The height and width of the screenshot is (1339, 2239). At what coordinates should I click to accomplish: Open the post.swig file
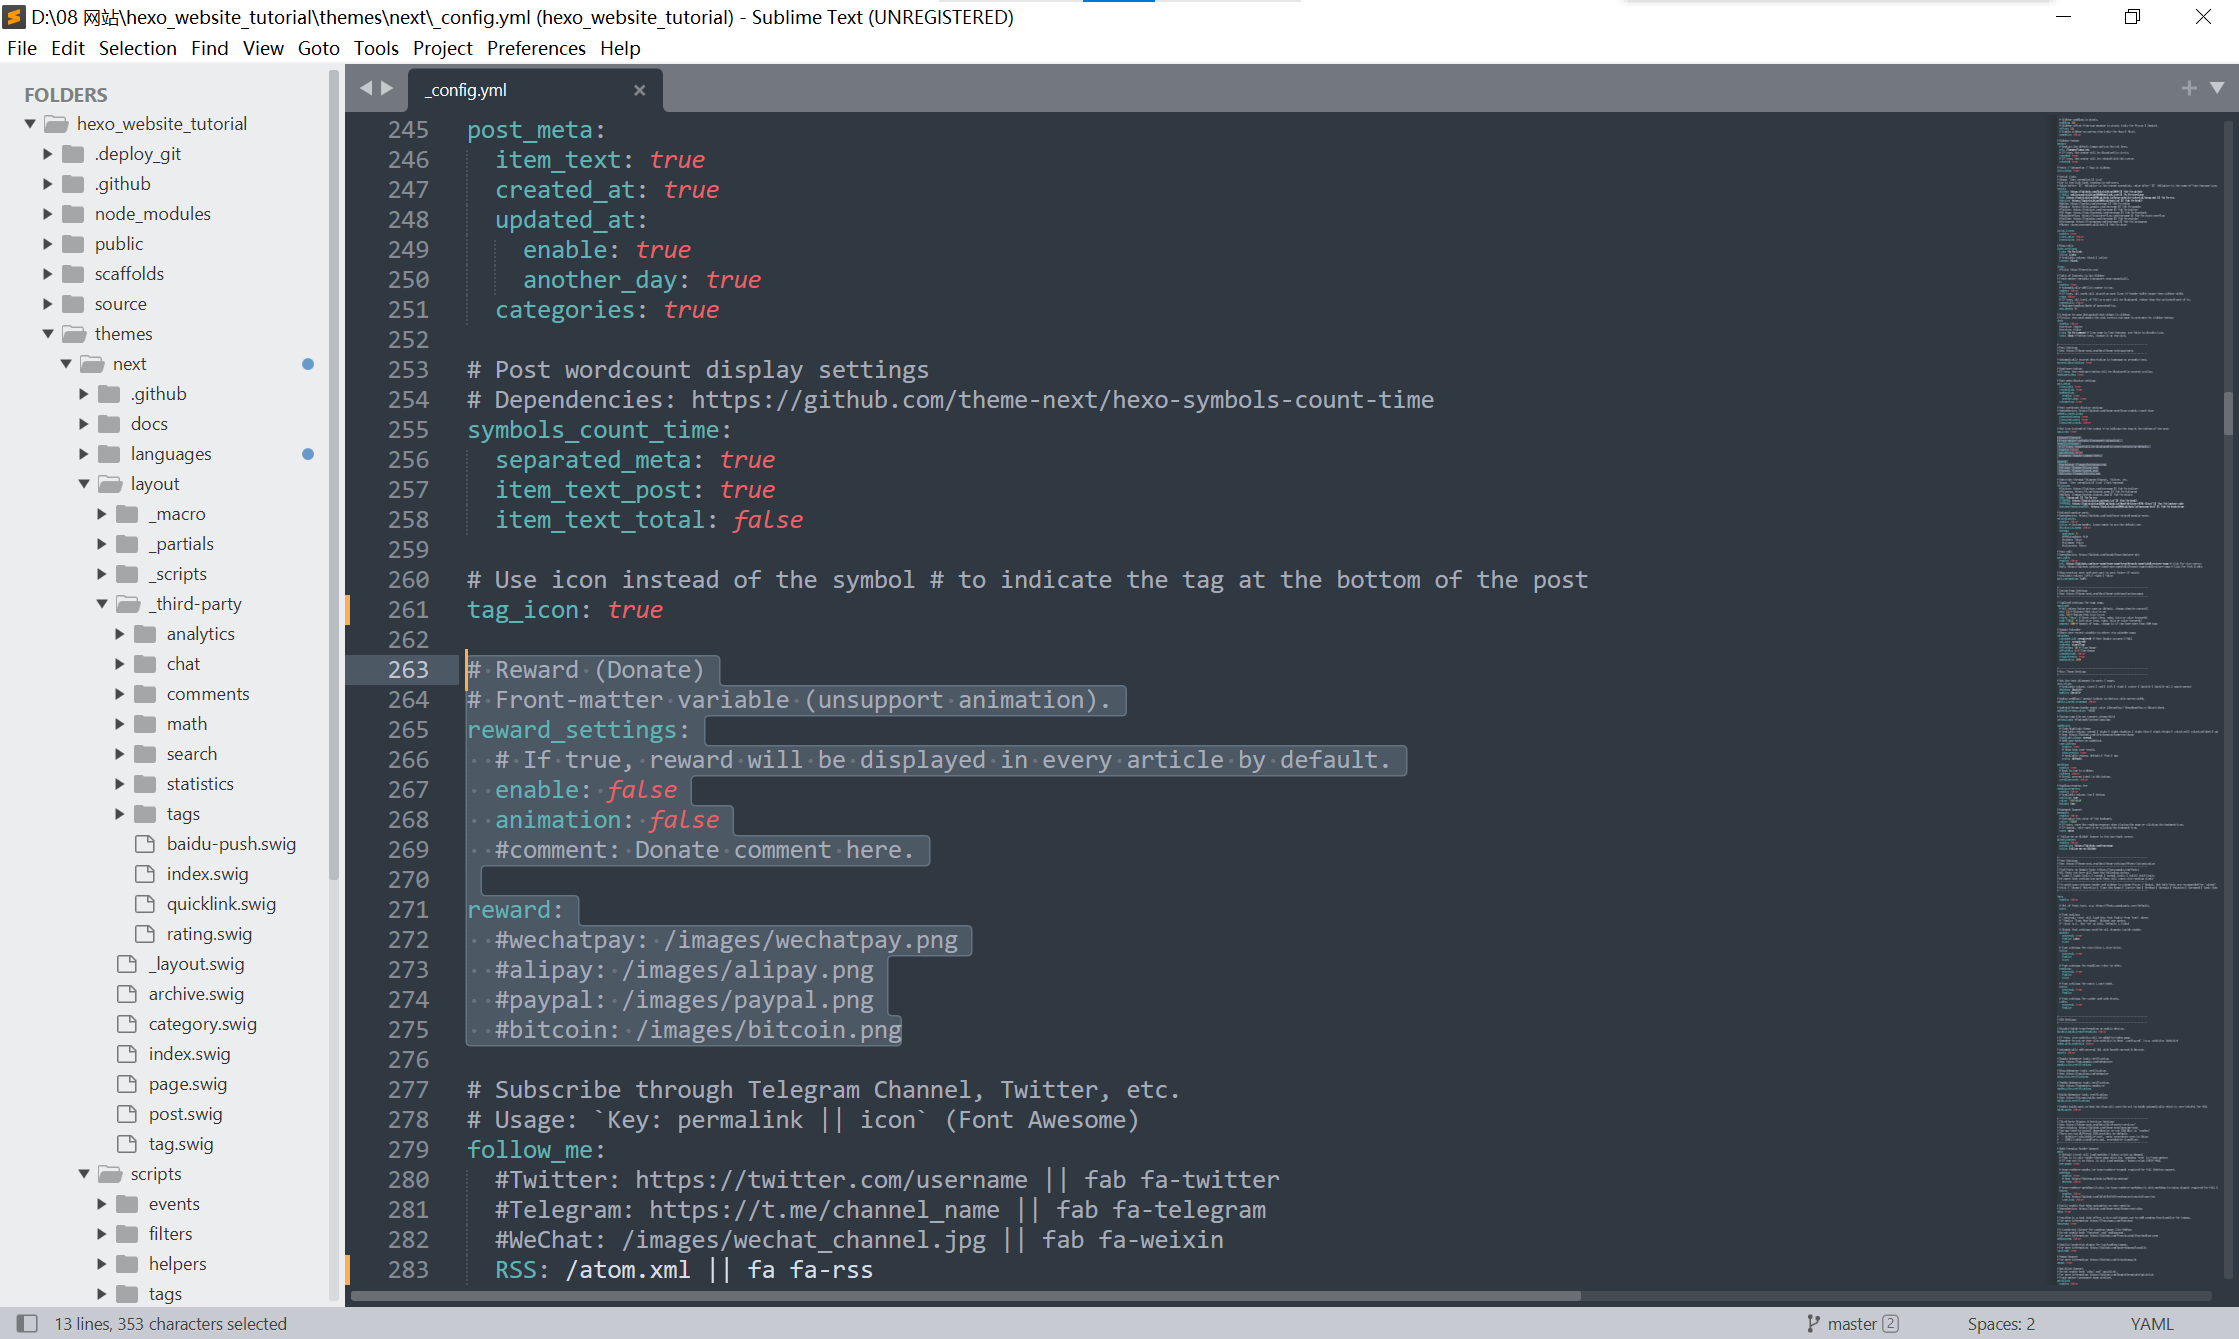tap(185, 1113)
